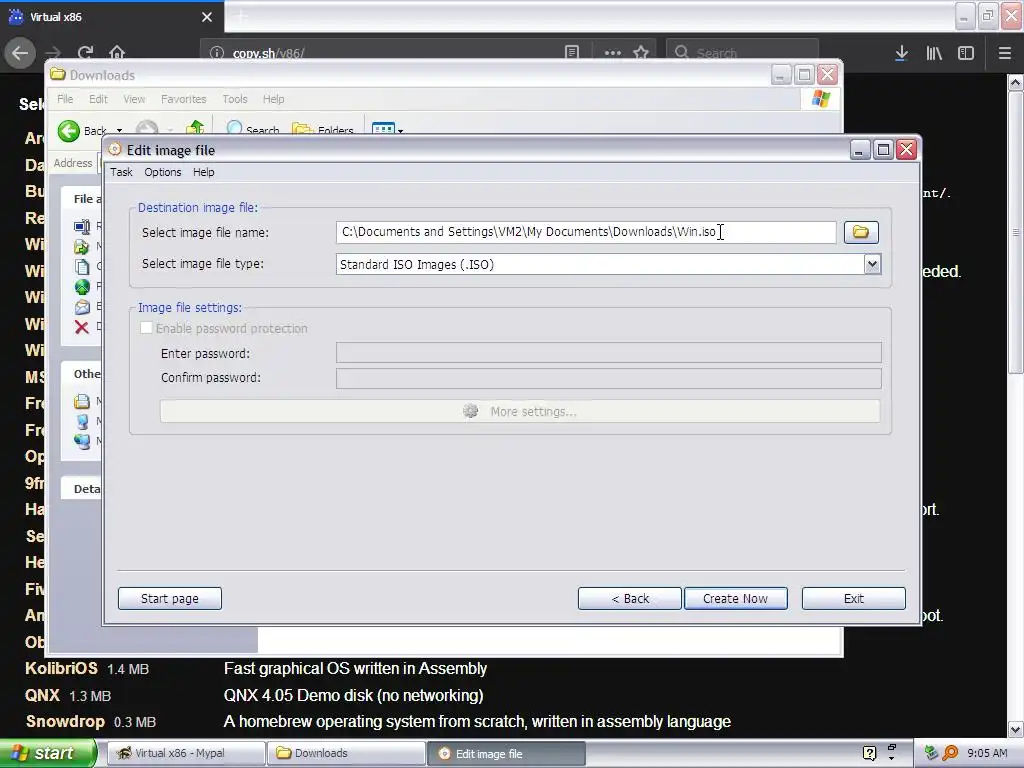Close the Virtual x86 browser tab

(207, 17)
